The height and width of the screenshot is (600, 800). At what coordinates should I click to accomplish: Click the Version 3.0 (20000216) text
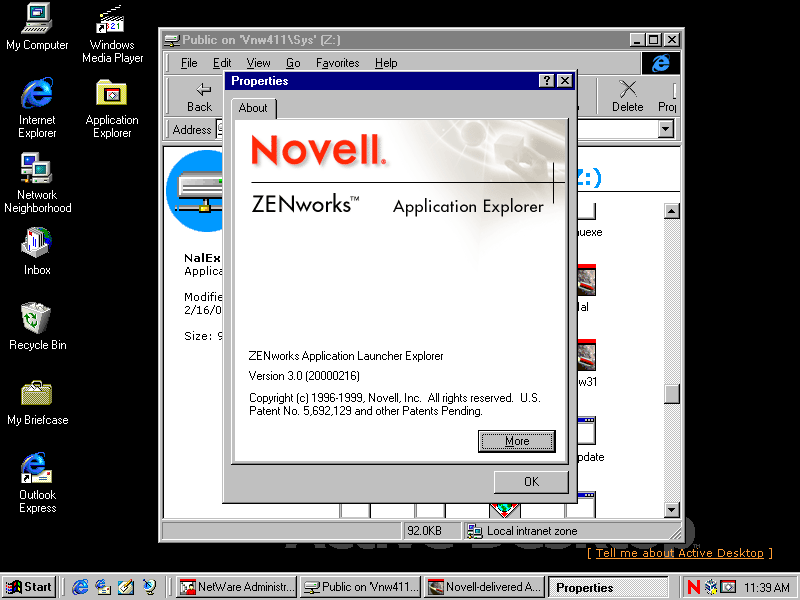tap(304, 376)
